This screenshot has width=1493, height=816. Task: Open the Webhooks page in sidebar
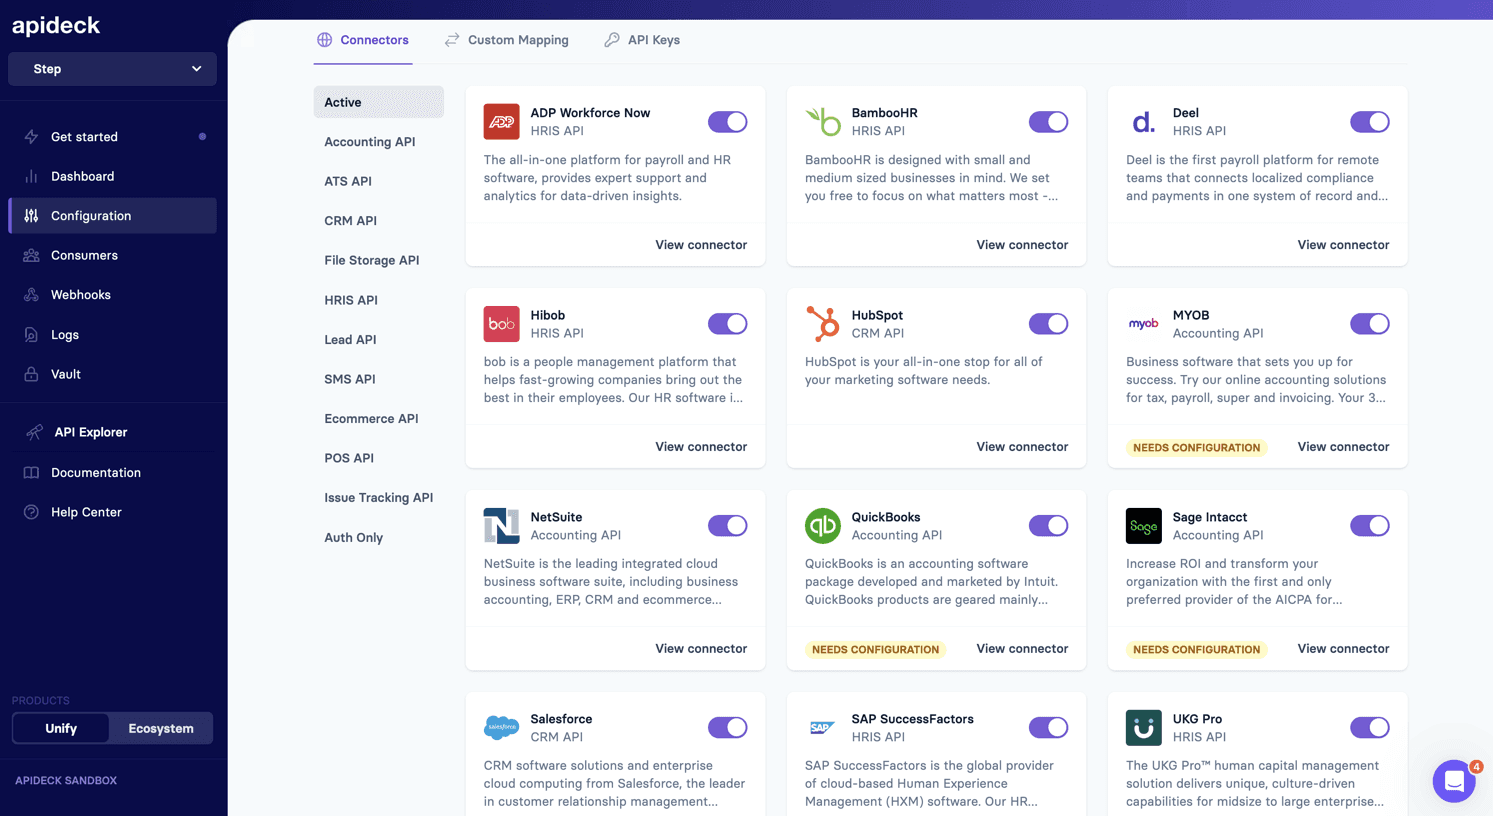tap(112, 295)
